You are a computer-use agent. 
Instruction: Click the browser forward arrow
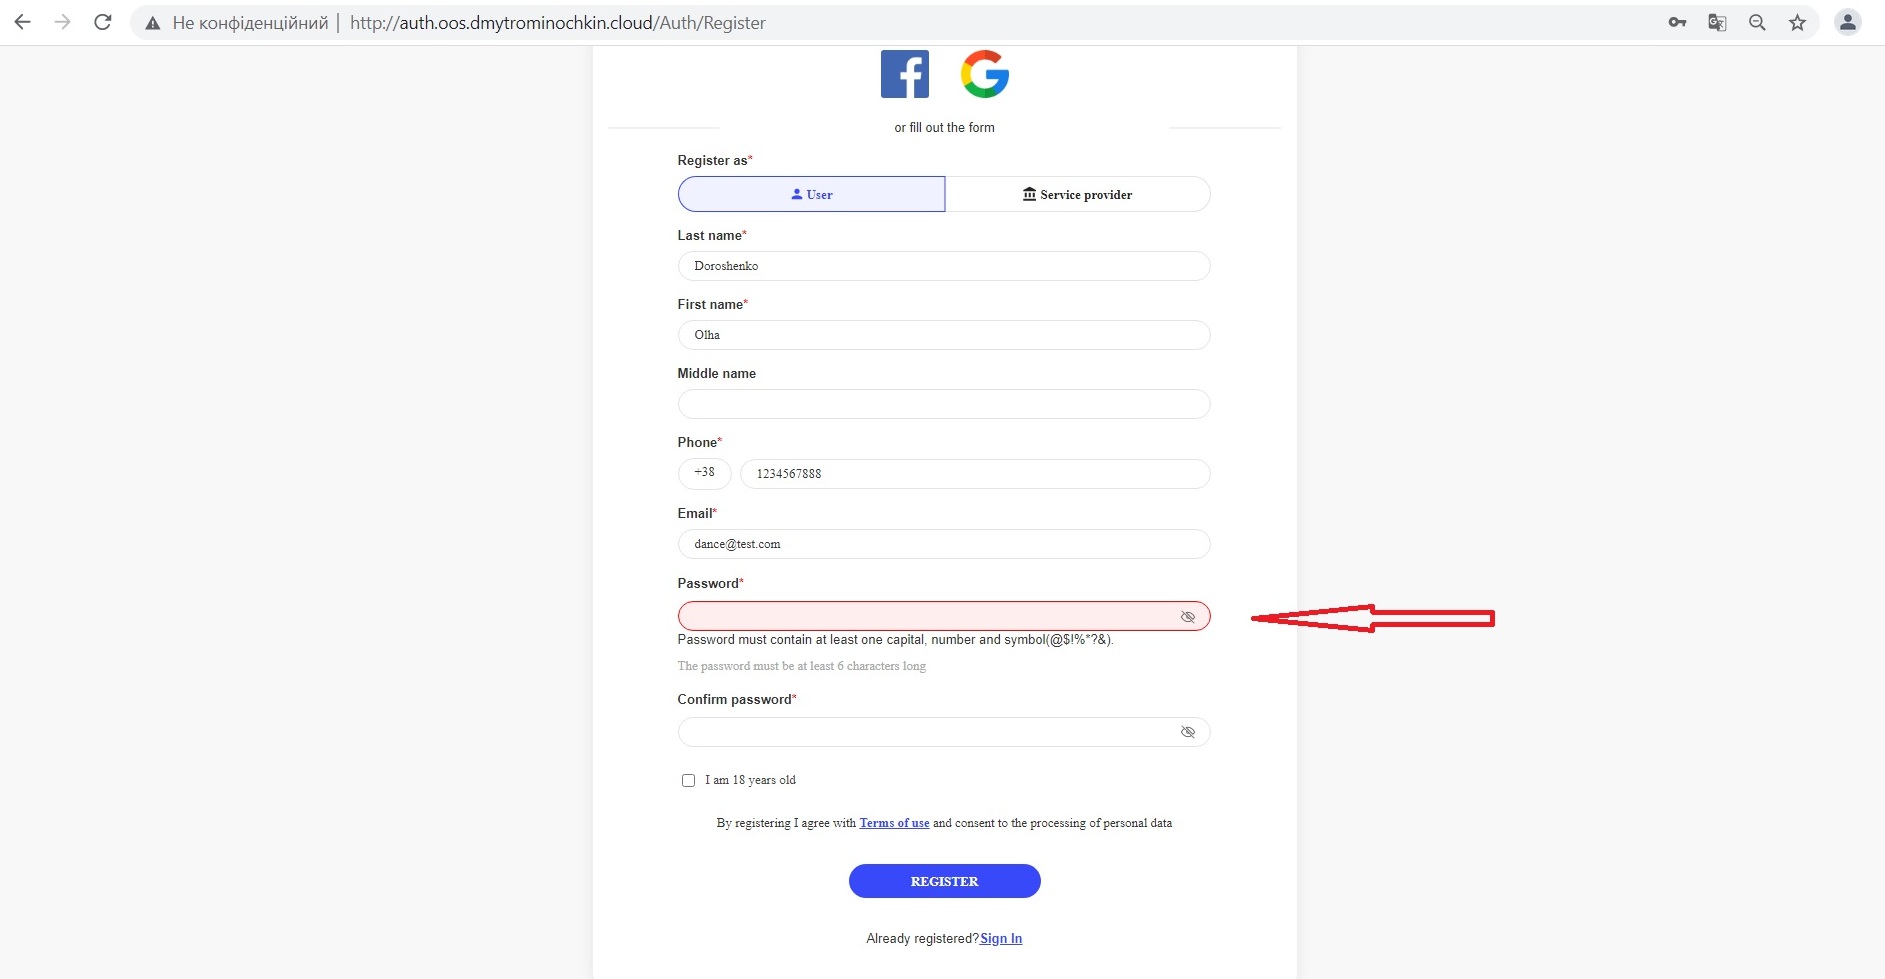(x=62, y=22)
